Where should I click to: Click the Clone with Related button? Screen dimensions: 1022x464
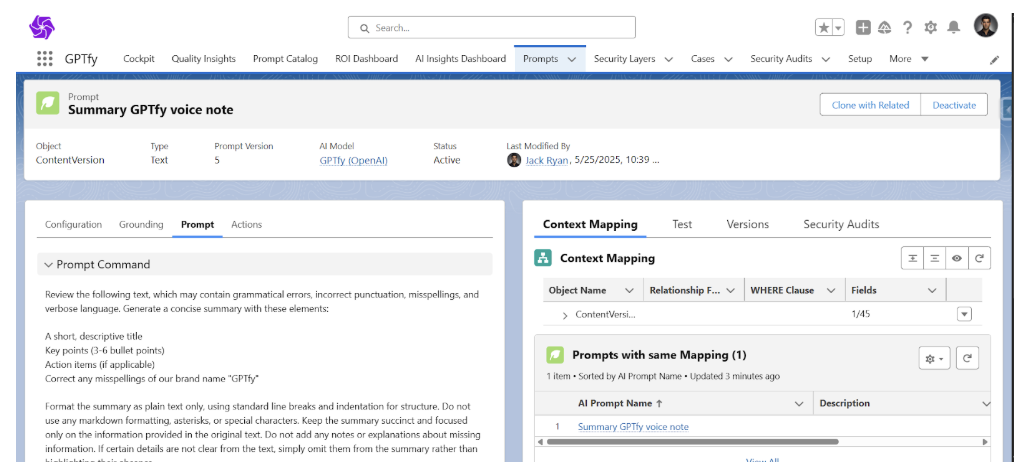pyautogui.click(x=869, y=105)
